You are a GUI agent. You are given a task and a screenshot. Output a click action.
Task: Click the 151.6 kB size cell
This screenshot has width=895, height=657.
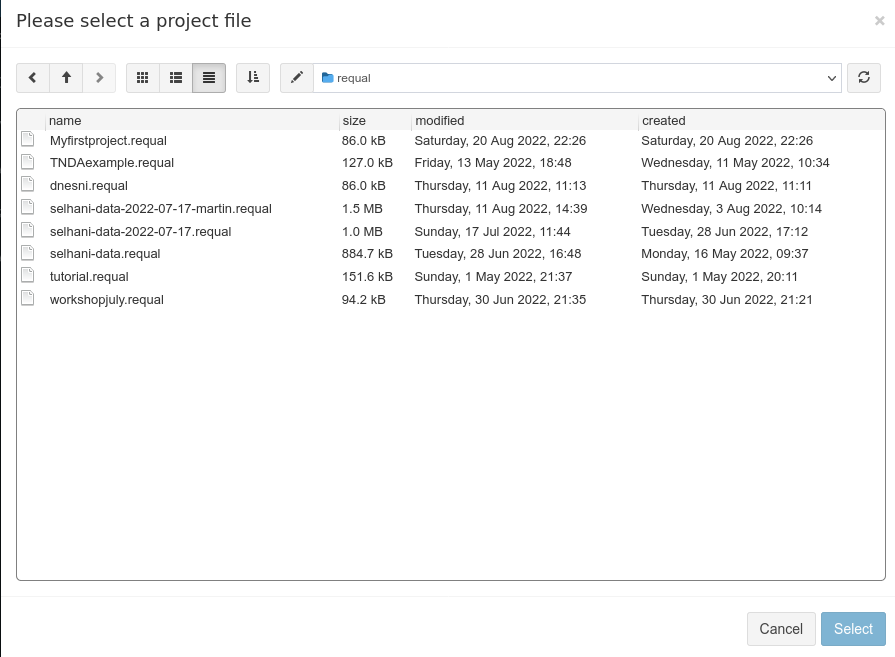[x=367, y=276]
